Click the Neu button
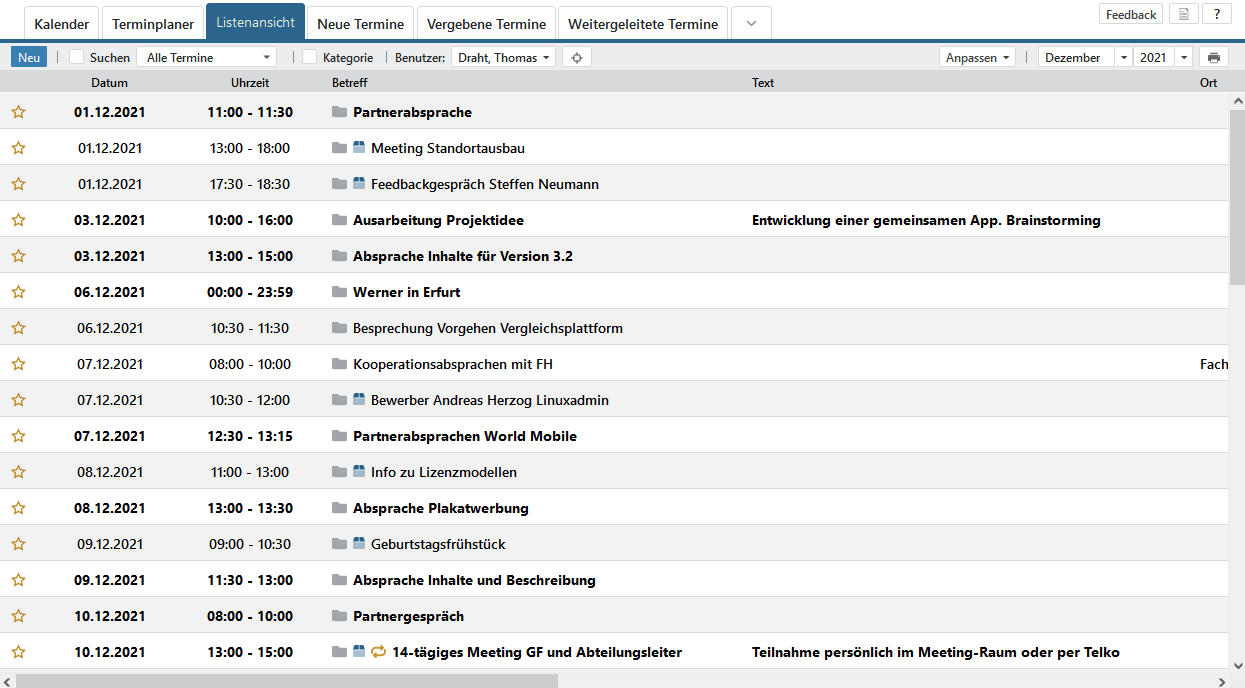Image resolution: width=1245 pixels, height=688 pixels. click(29, 58)
